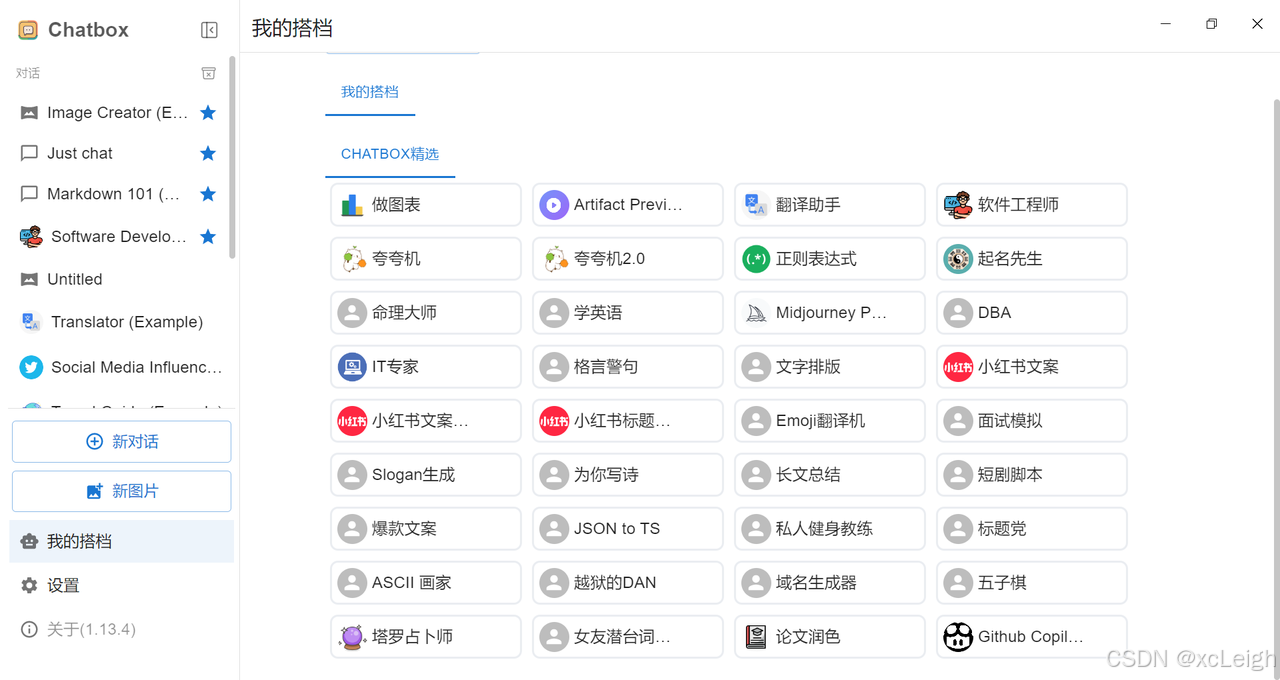Open the Software Developer conversation
The height and width of the screenshot is (680, 1280).
(x=118, y=237)
